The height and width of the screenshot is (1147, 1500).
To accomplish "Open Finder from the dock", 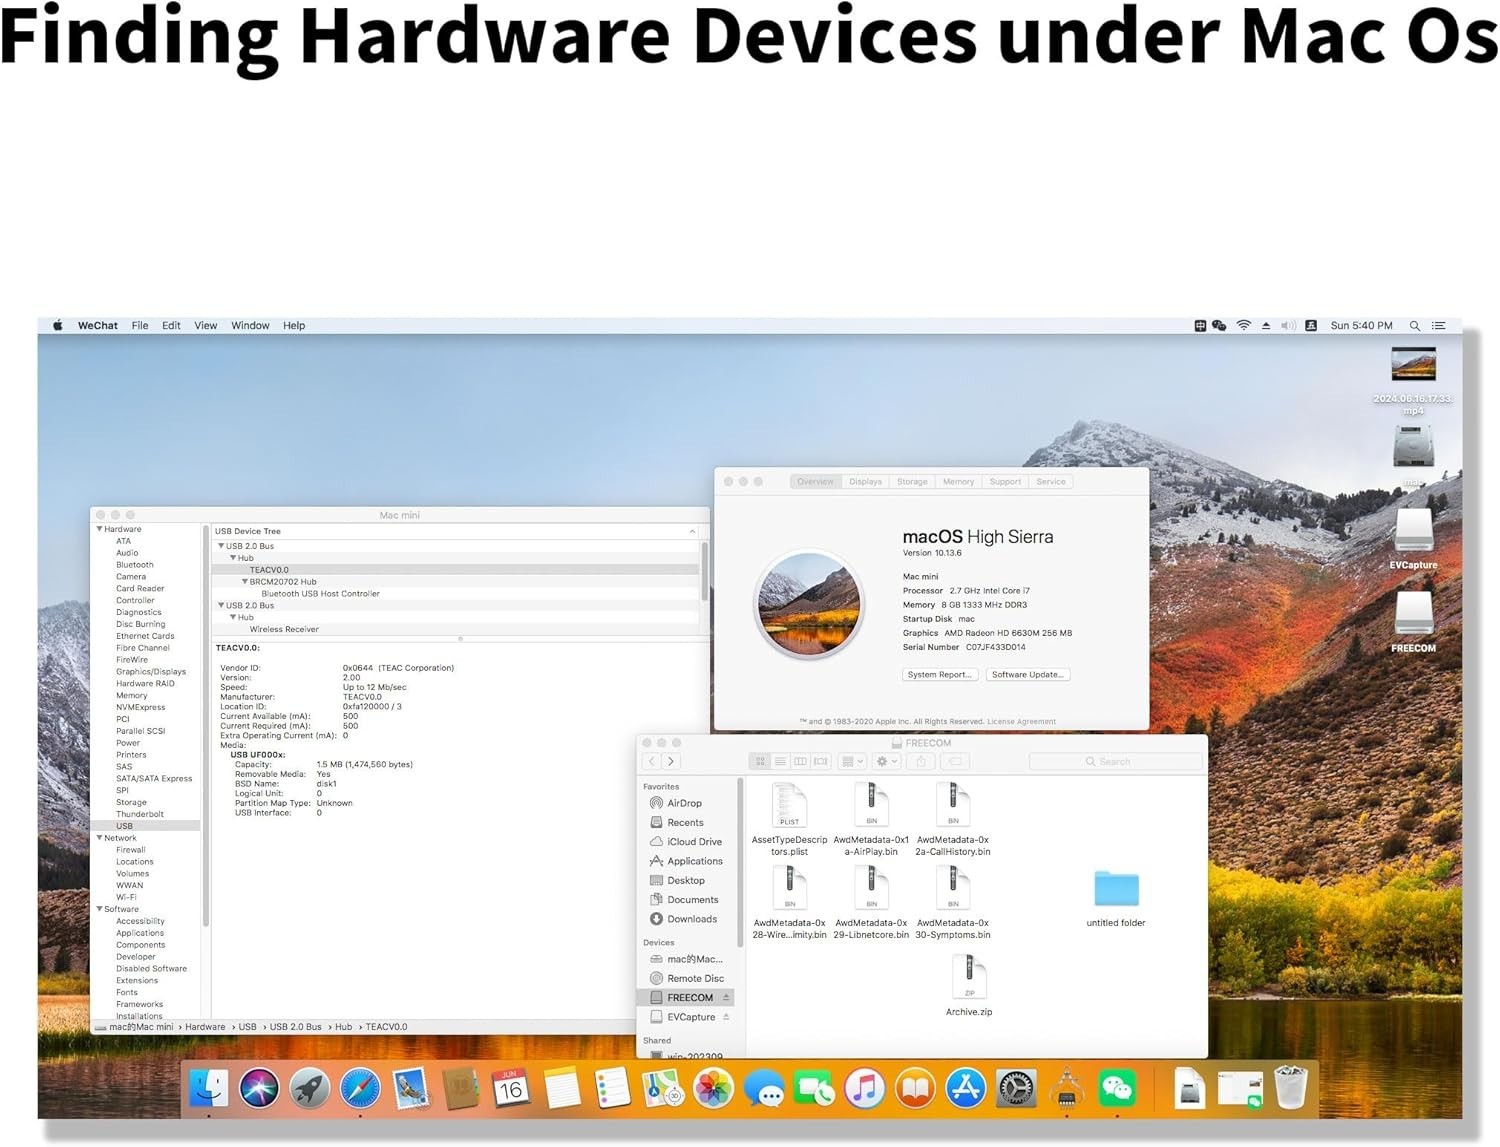I will [208, 1089].
